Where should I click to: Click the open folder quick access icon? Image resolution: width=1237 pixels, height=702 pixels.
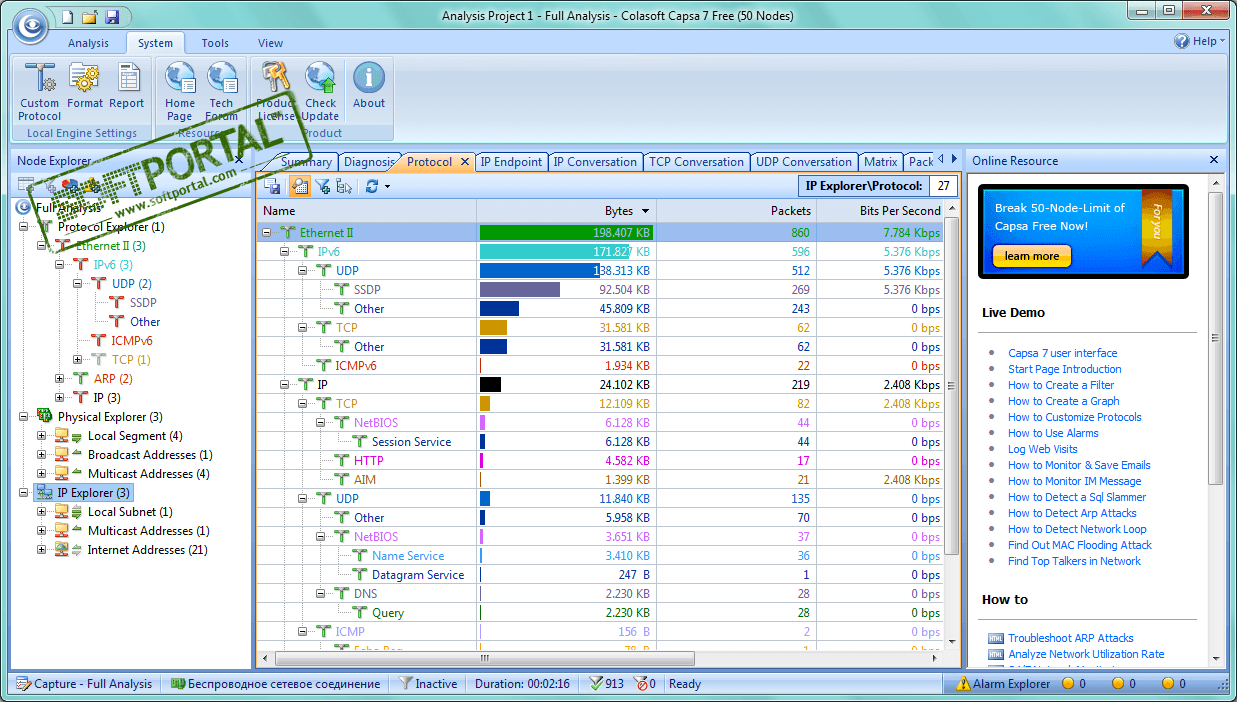pos(89,16)
